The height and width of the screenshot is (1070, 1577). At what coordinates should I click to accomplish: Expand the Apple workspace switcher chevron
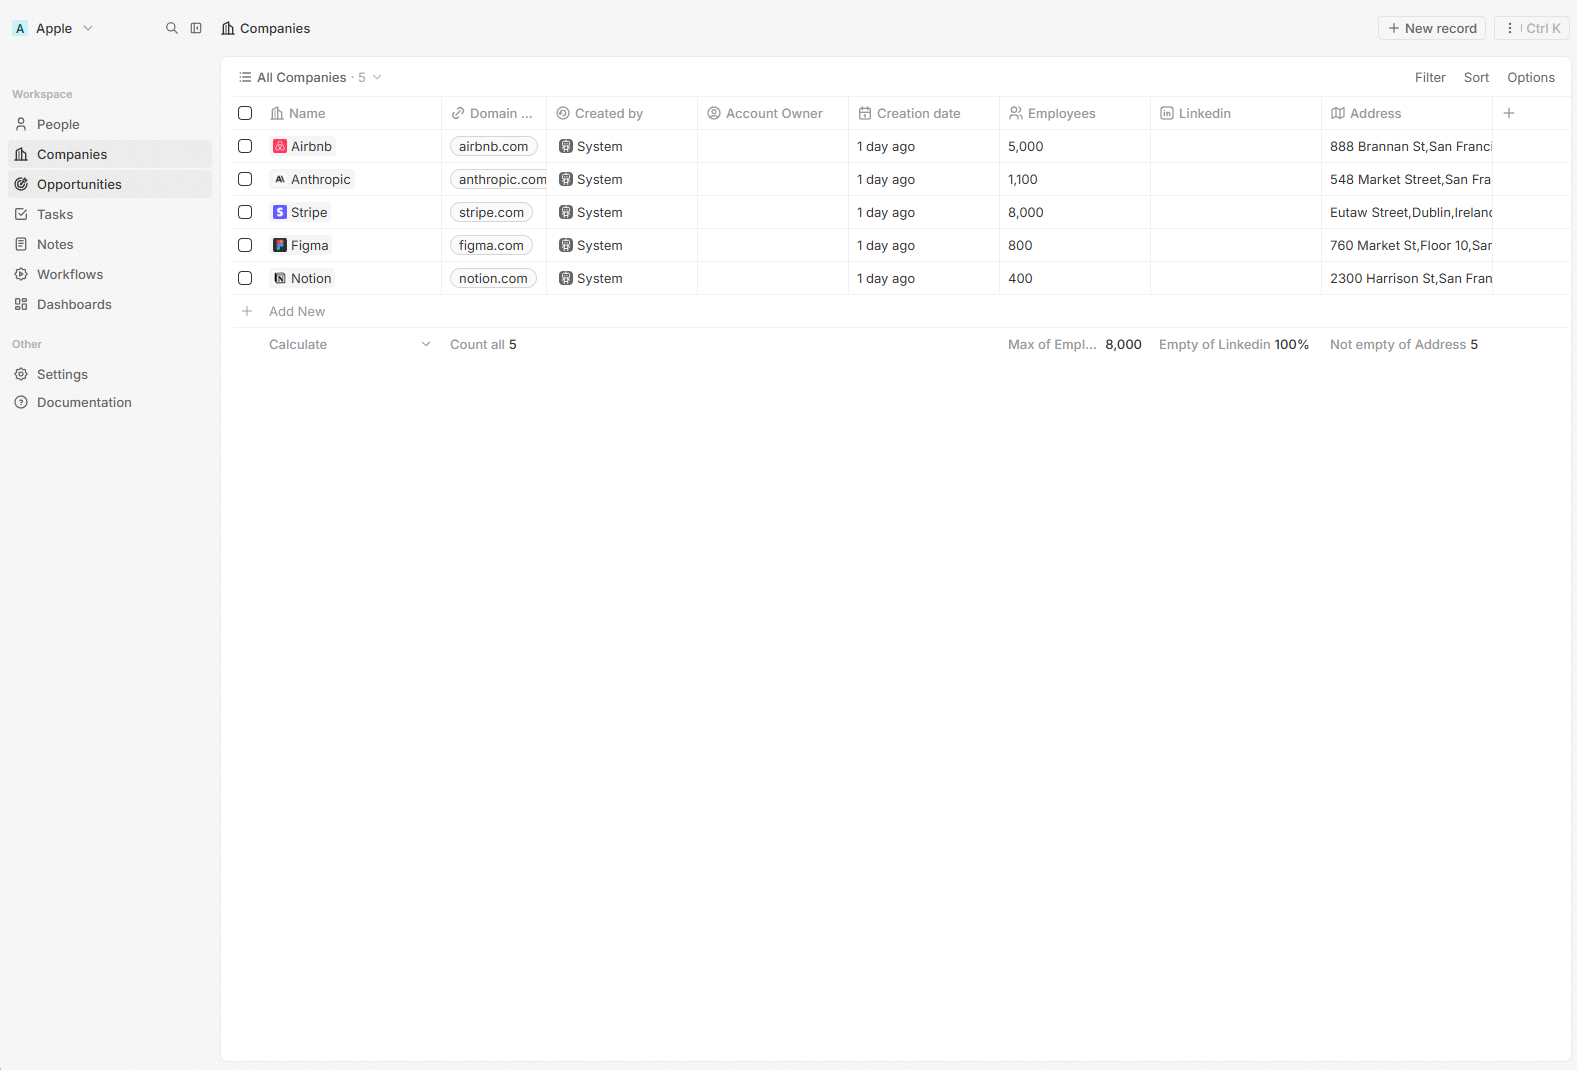point(88,28)
